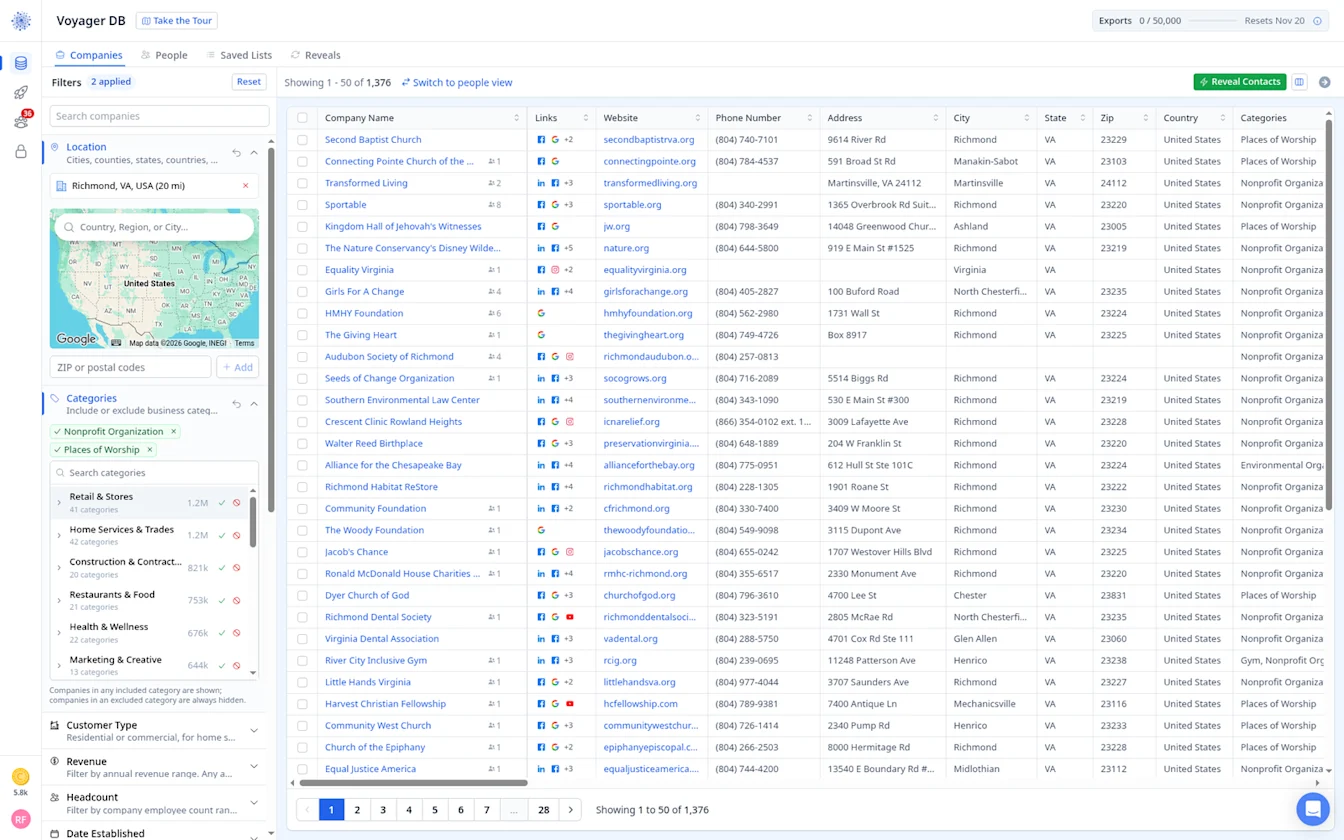Select the Companies tab

point(89,55)
